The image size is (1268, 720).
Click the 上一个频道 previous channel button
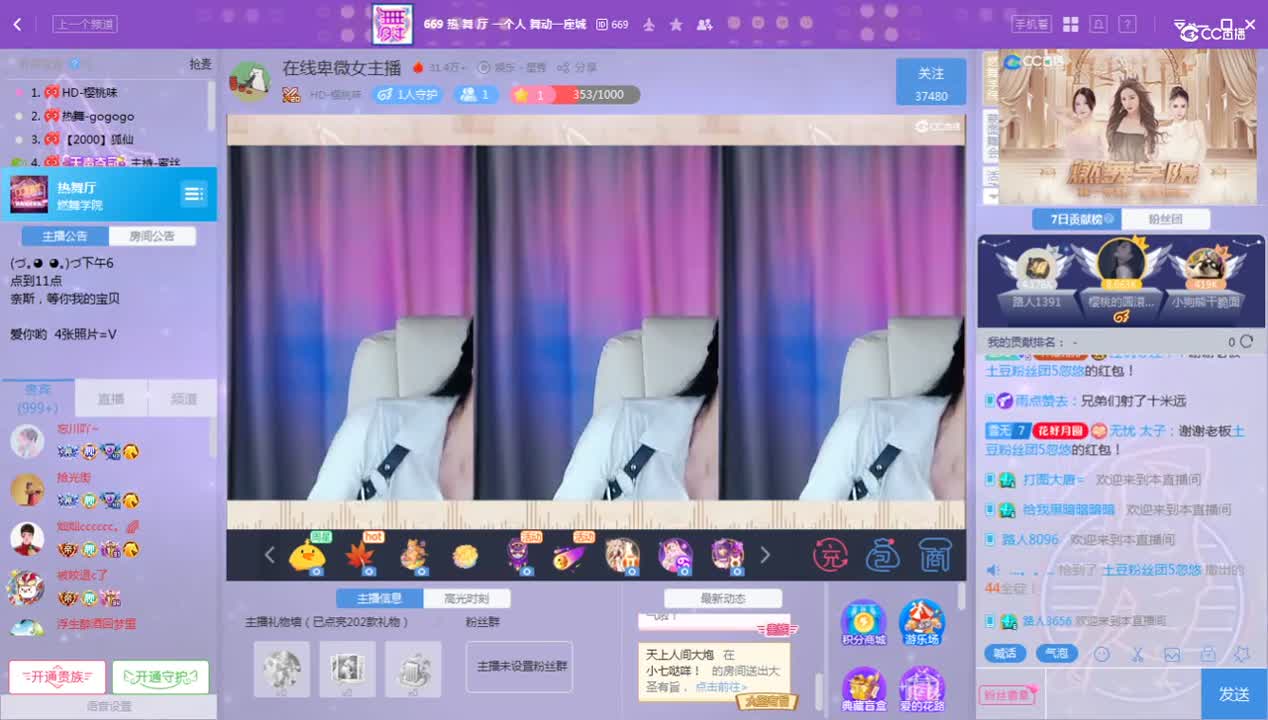(x=85, y=24)
